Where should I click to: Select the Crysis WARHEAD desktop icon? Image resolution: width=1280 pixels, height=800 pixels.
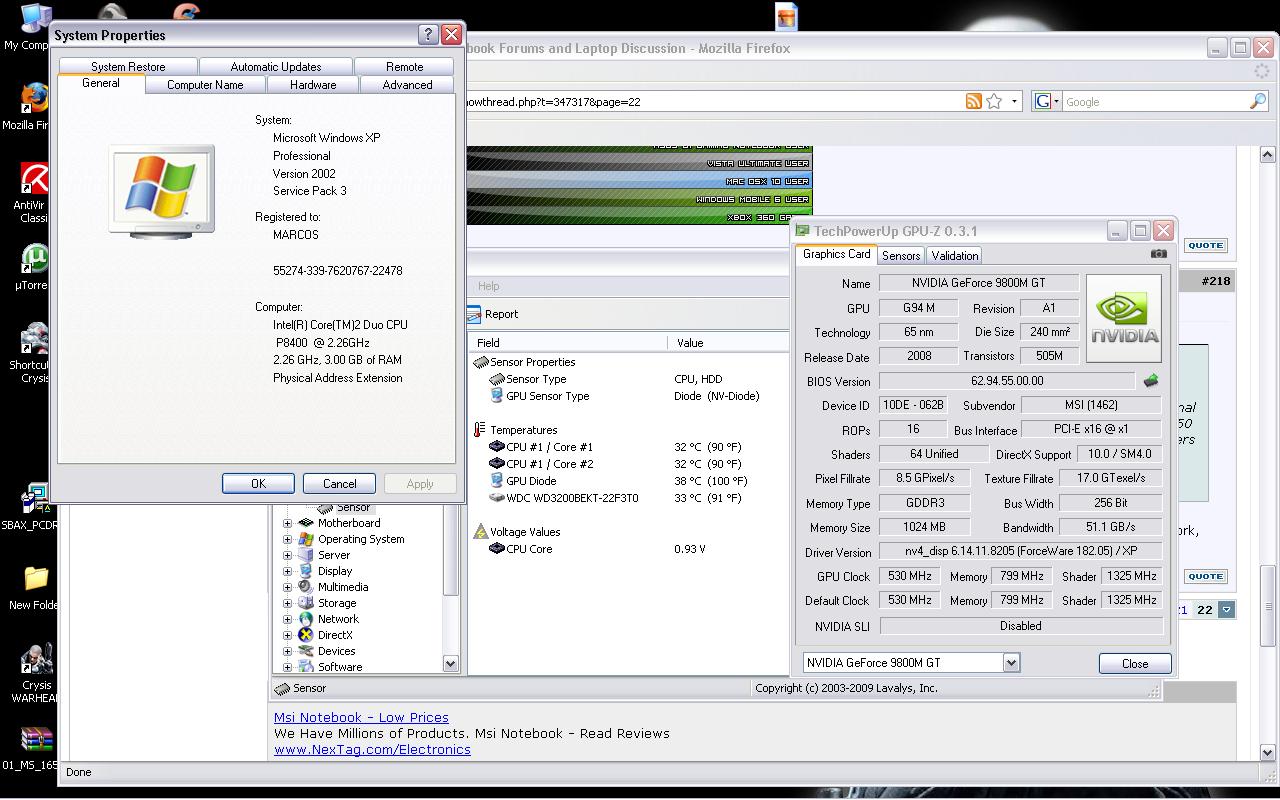pos(34,660)
